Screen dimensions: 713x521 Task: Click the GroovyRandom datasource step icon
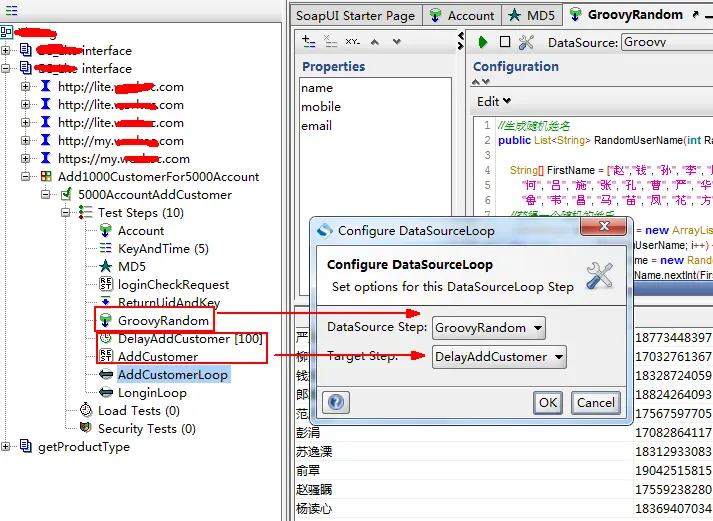[105, 320]
